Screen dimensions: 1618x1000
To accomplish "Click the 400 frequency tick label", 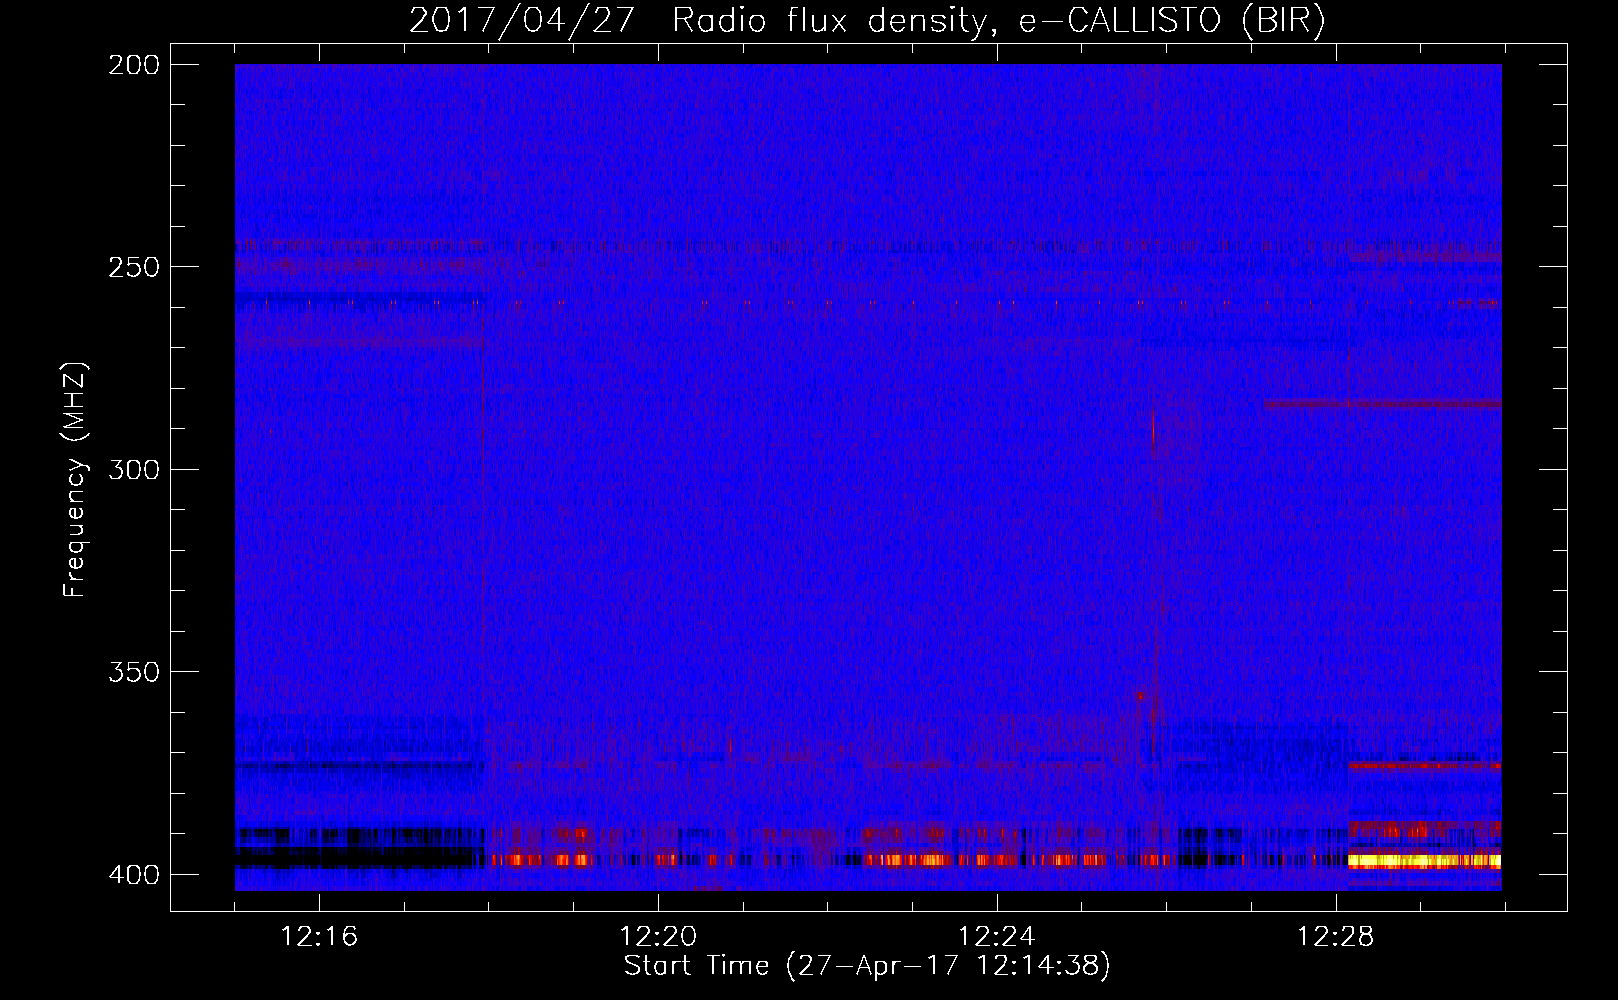I will point(134,874).
